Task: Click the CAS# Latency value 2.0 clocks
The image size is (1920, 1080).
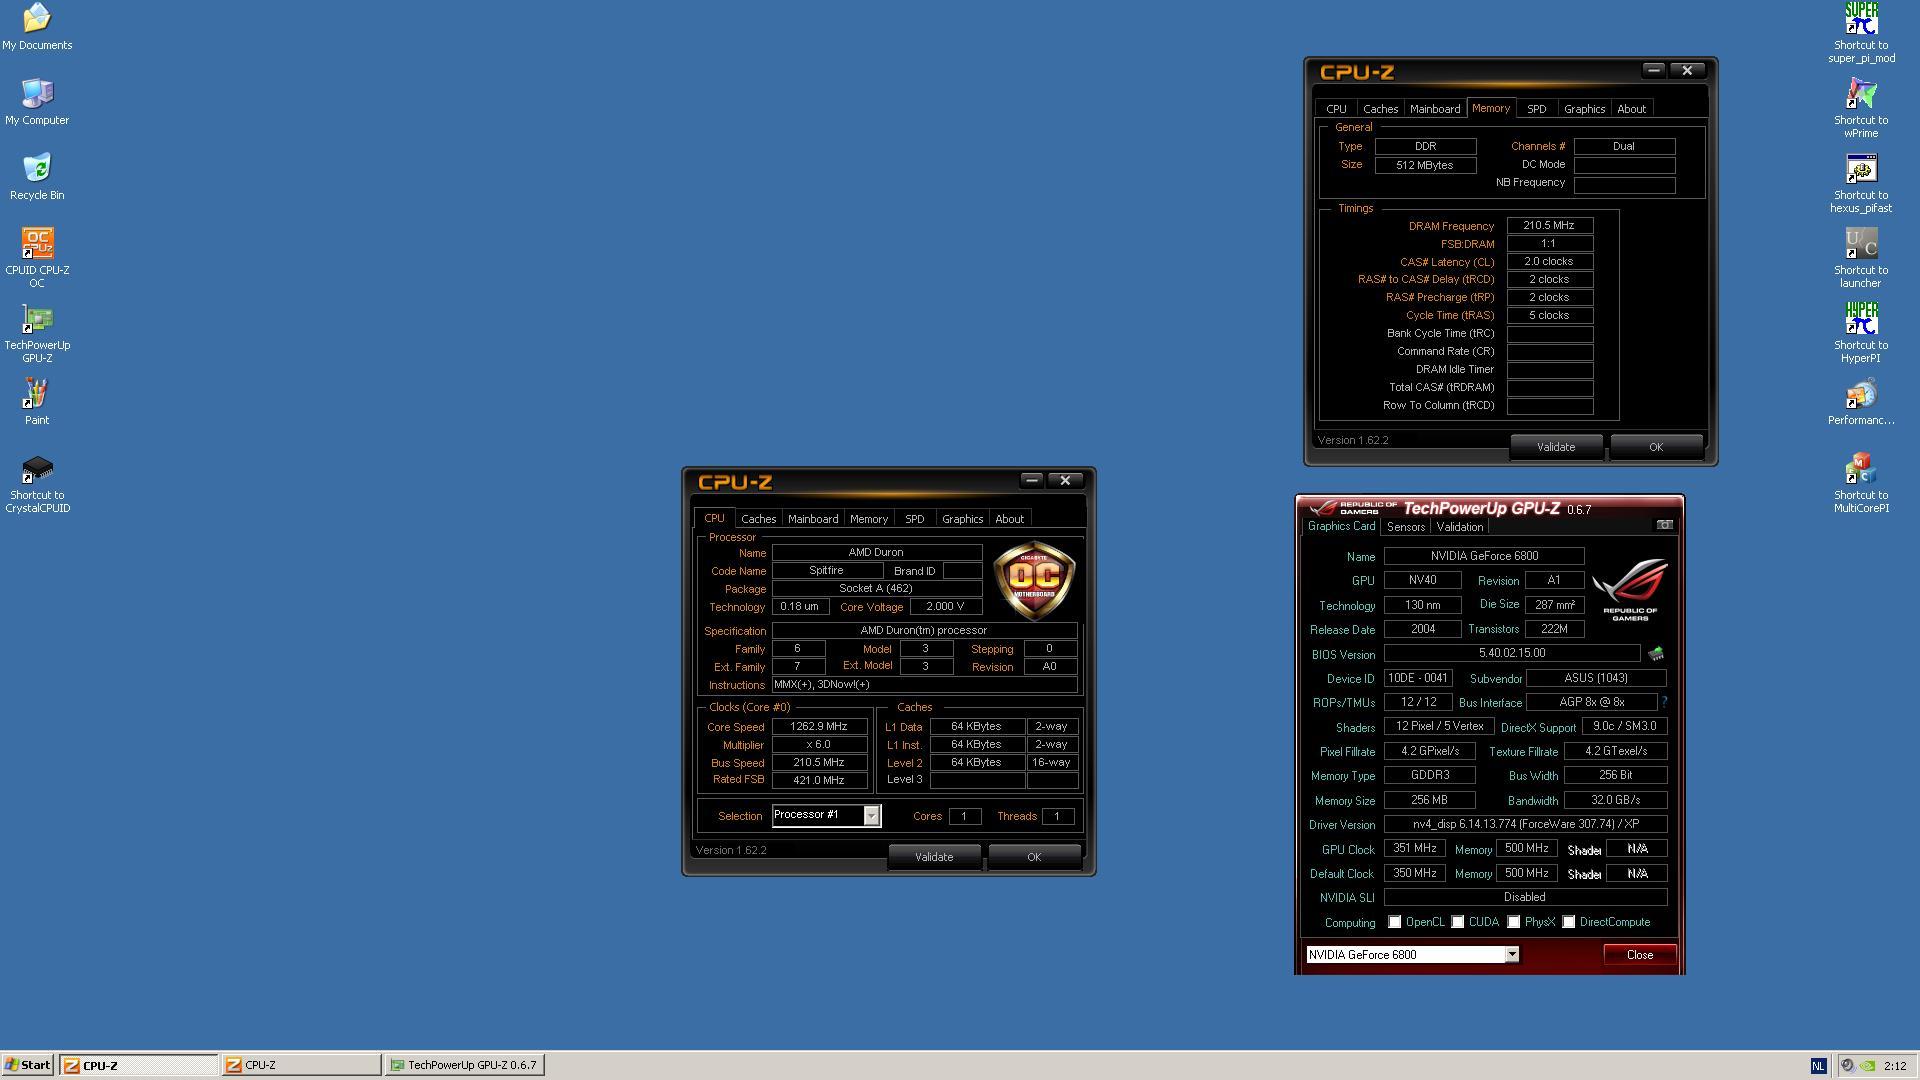Action: (1549, 262)
